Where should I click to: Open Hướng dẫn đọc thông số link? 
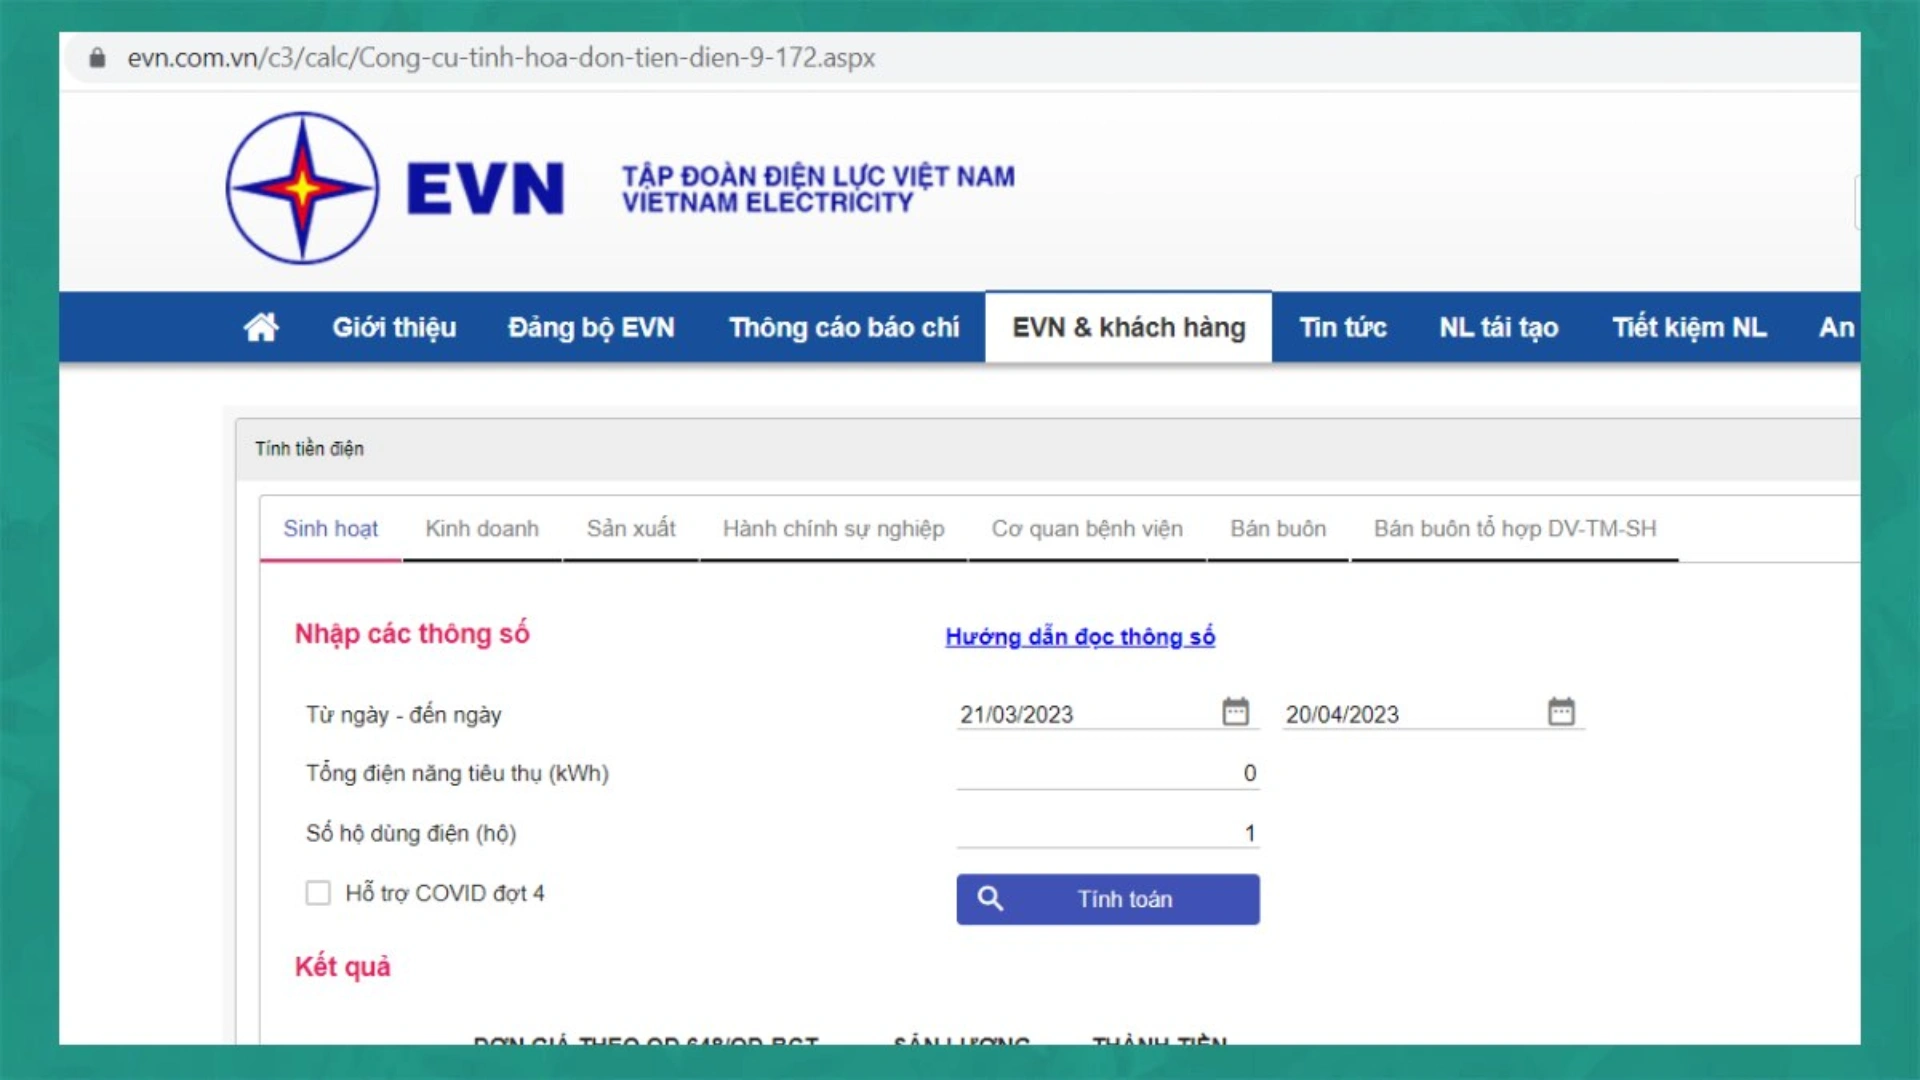pyautogui.click(x=1080, y=637)
